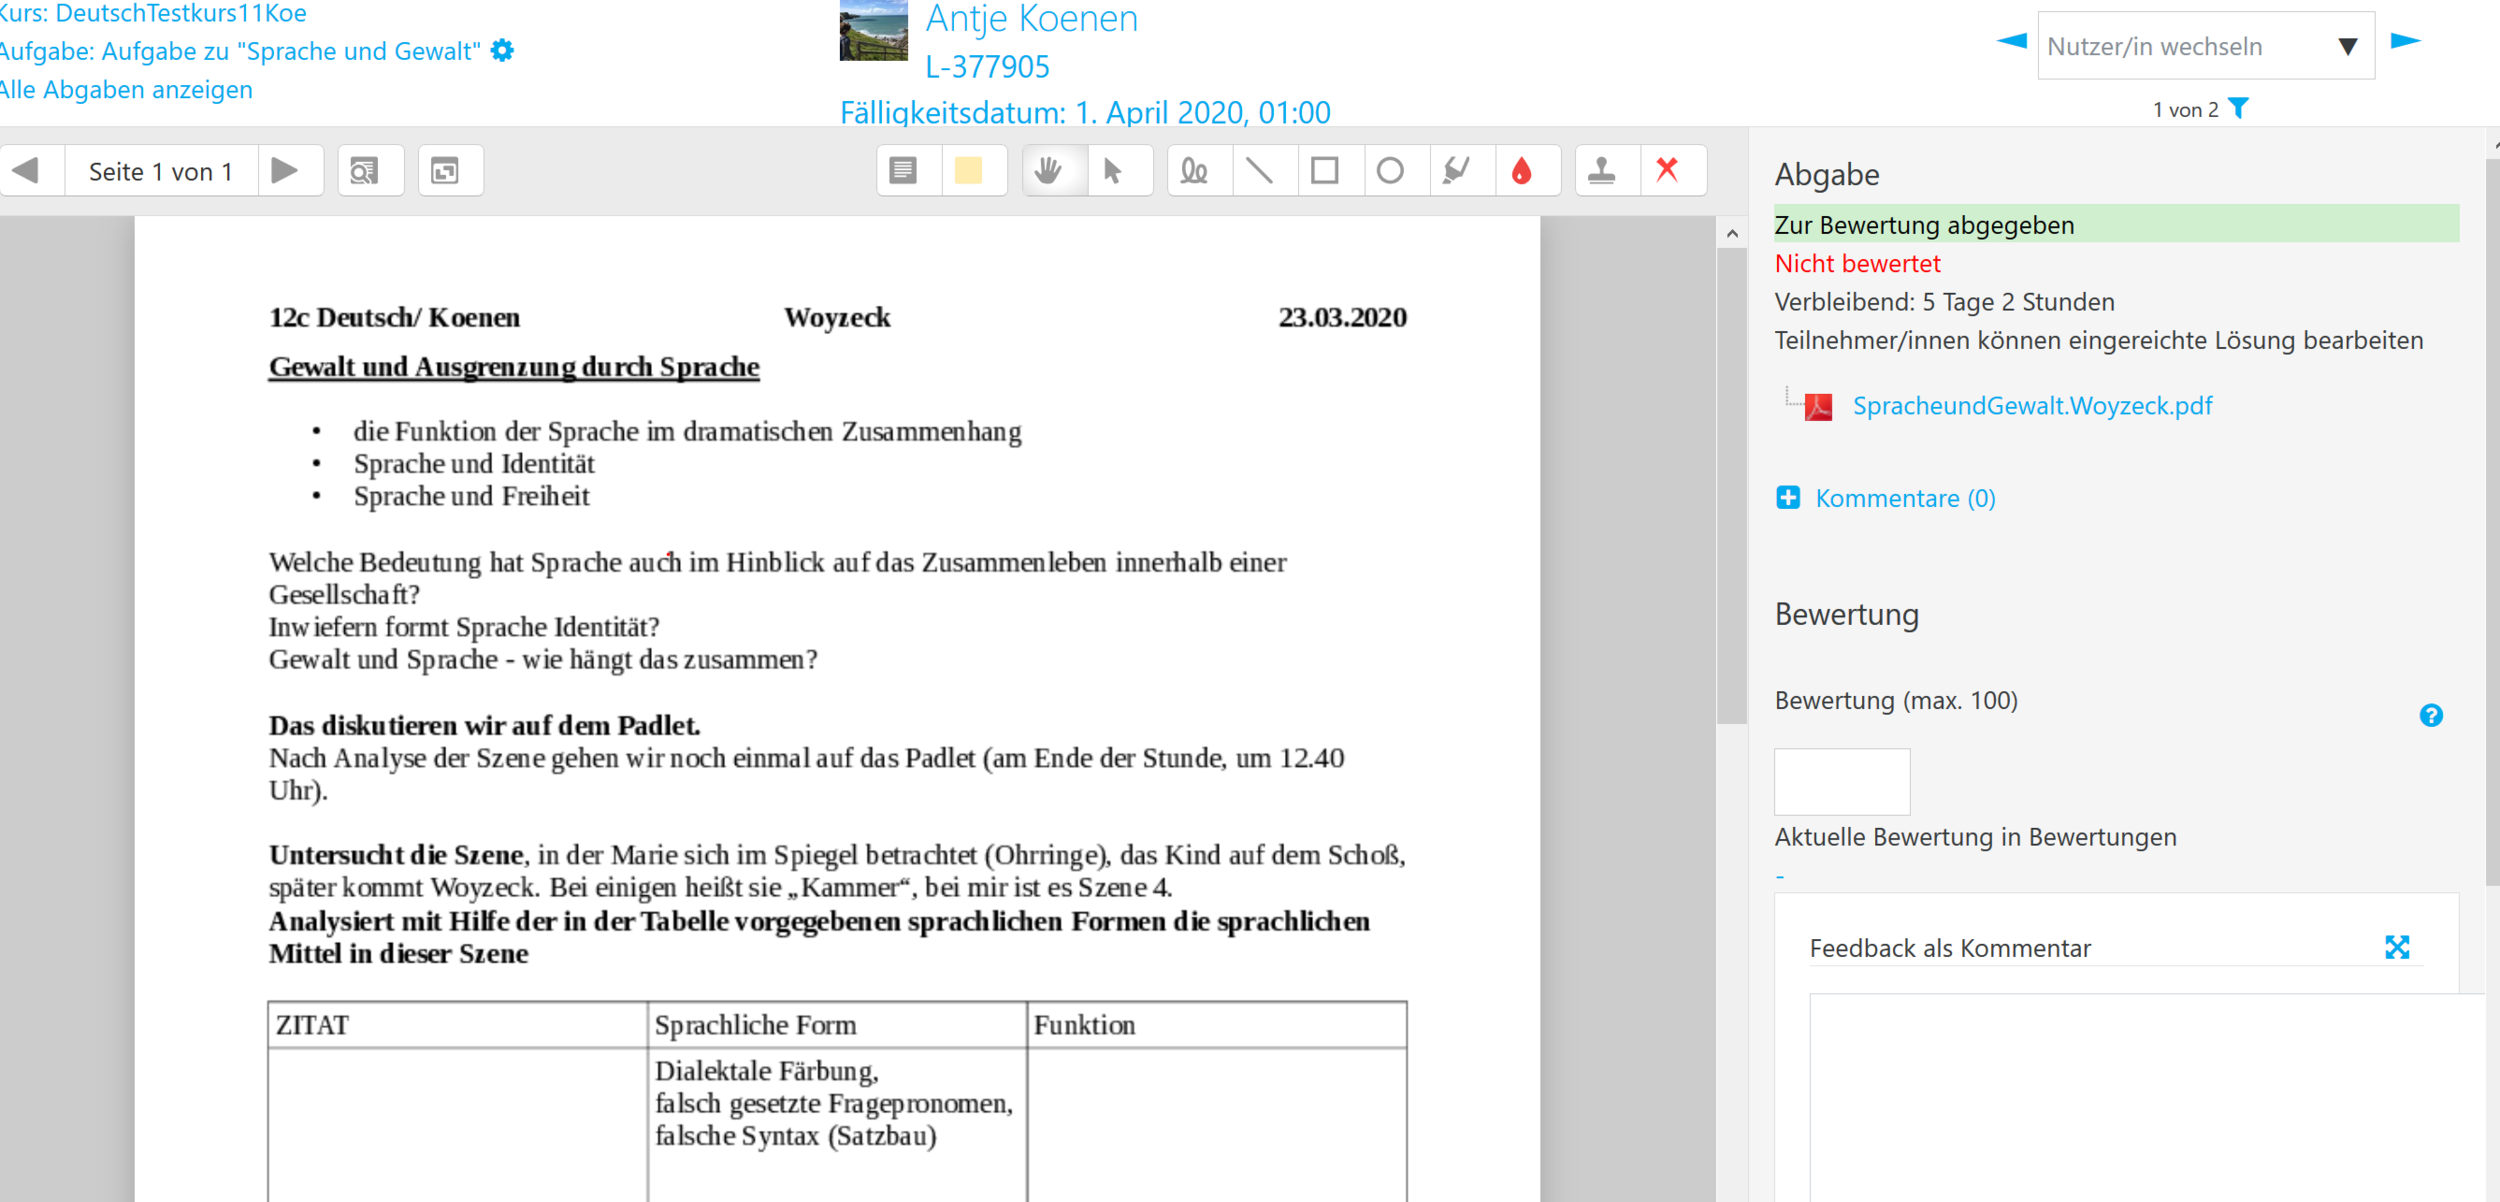Expand the Feedback als Kommentar editor
The width and height of the screenshot is (2500, 1202).
[2397, 947]
